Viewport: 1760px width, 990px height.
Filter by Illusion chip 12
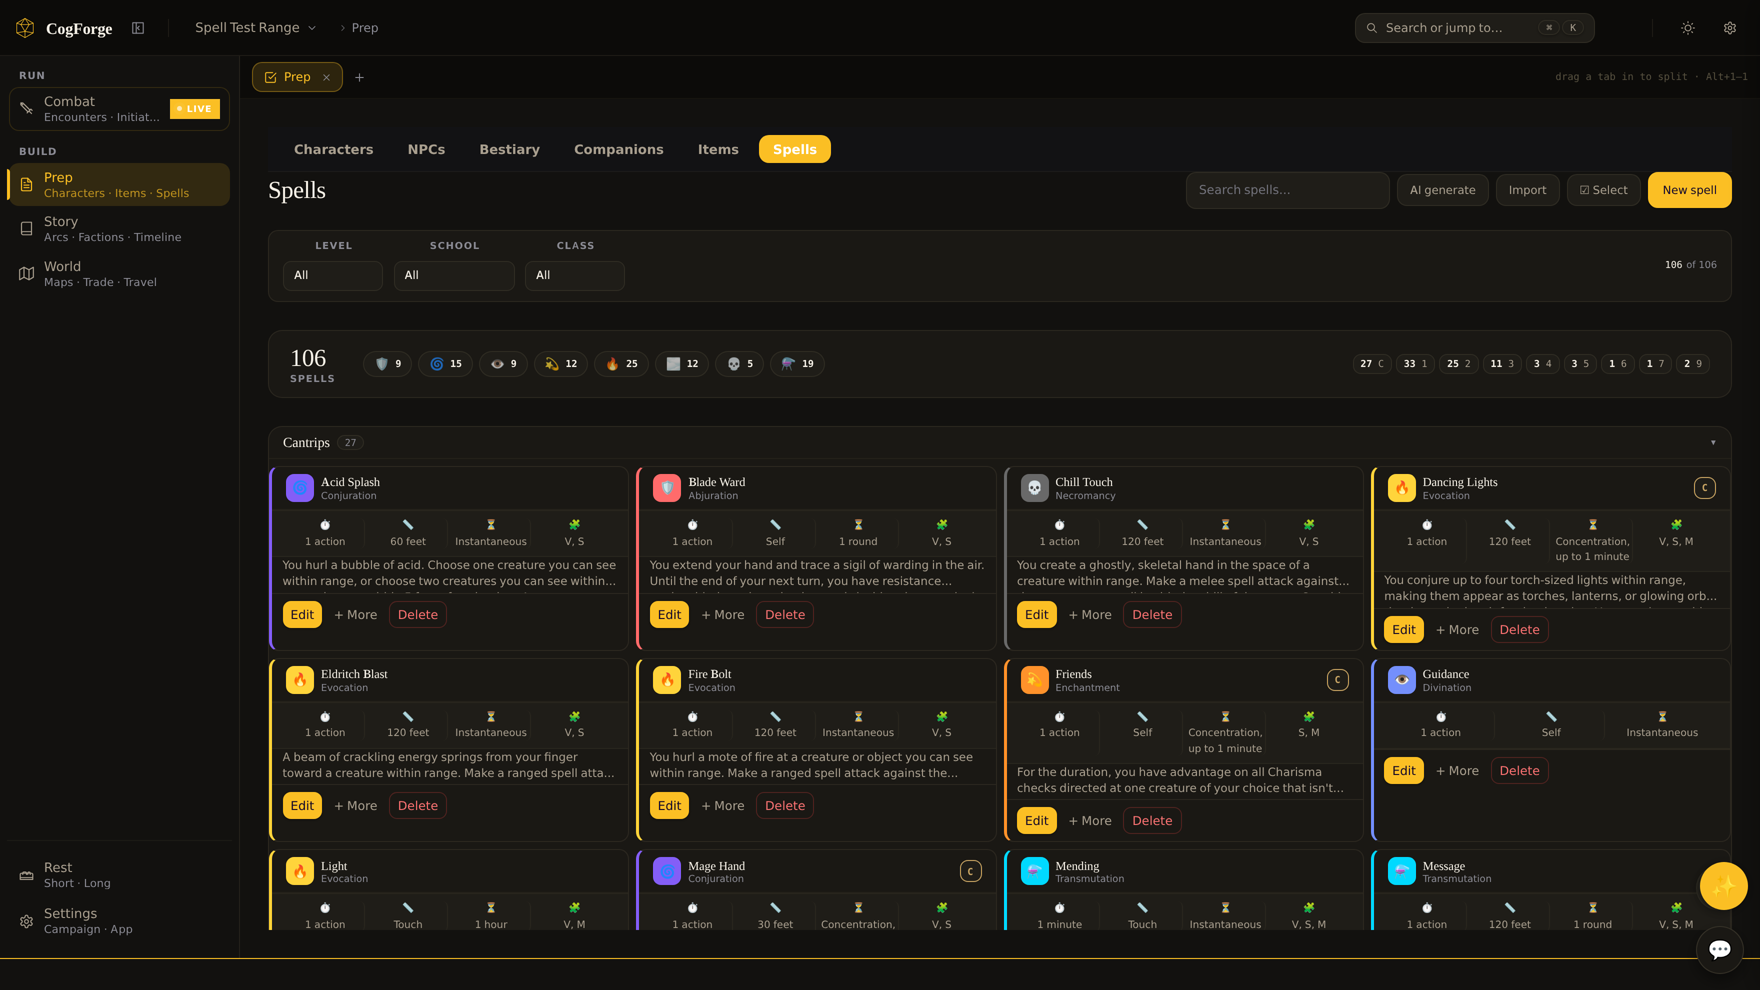point(682,364)
